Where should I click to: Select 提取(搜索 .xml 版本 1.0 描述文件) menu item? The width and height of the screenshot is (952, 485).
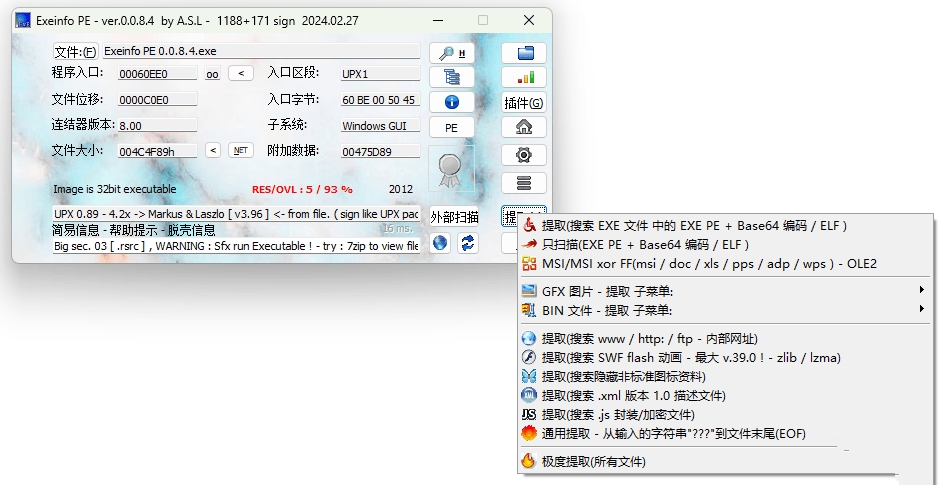(725, 395)
